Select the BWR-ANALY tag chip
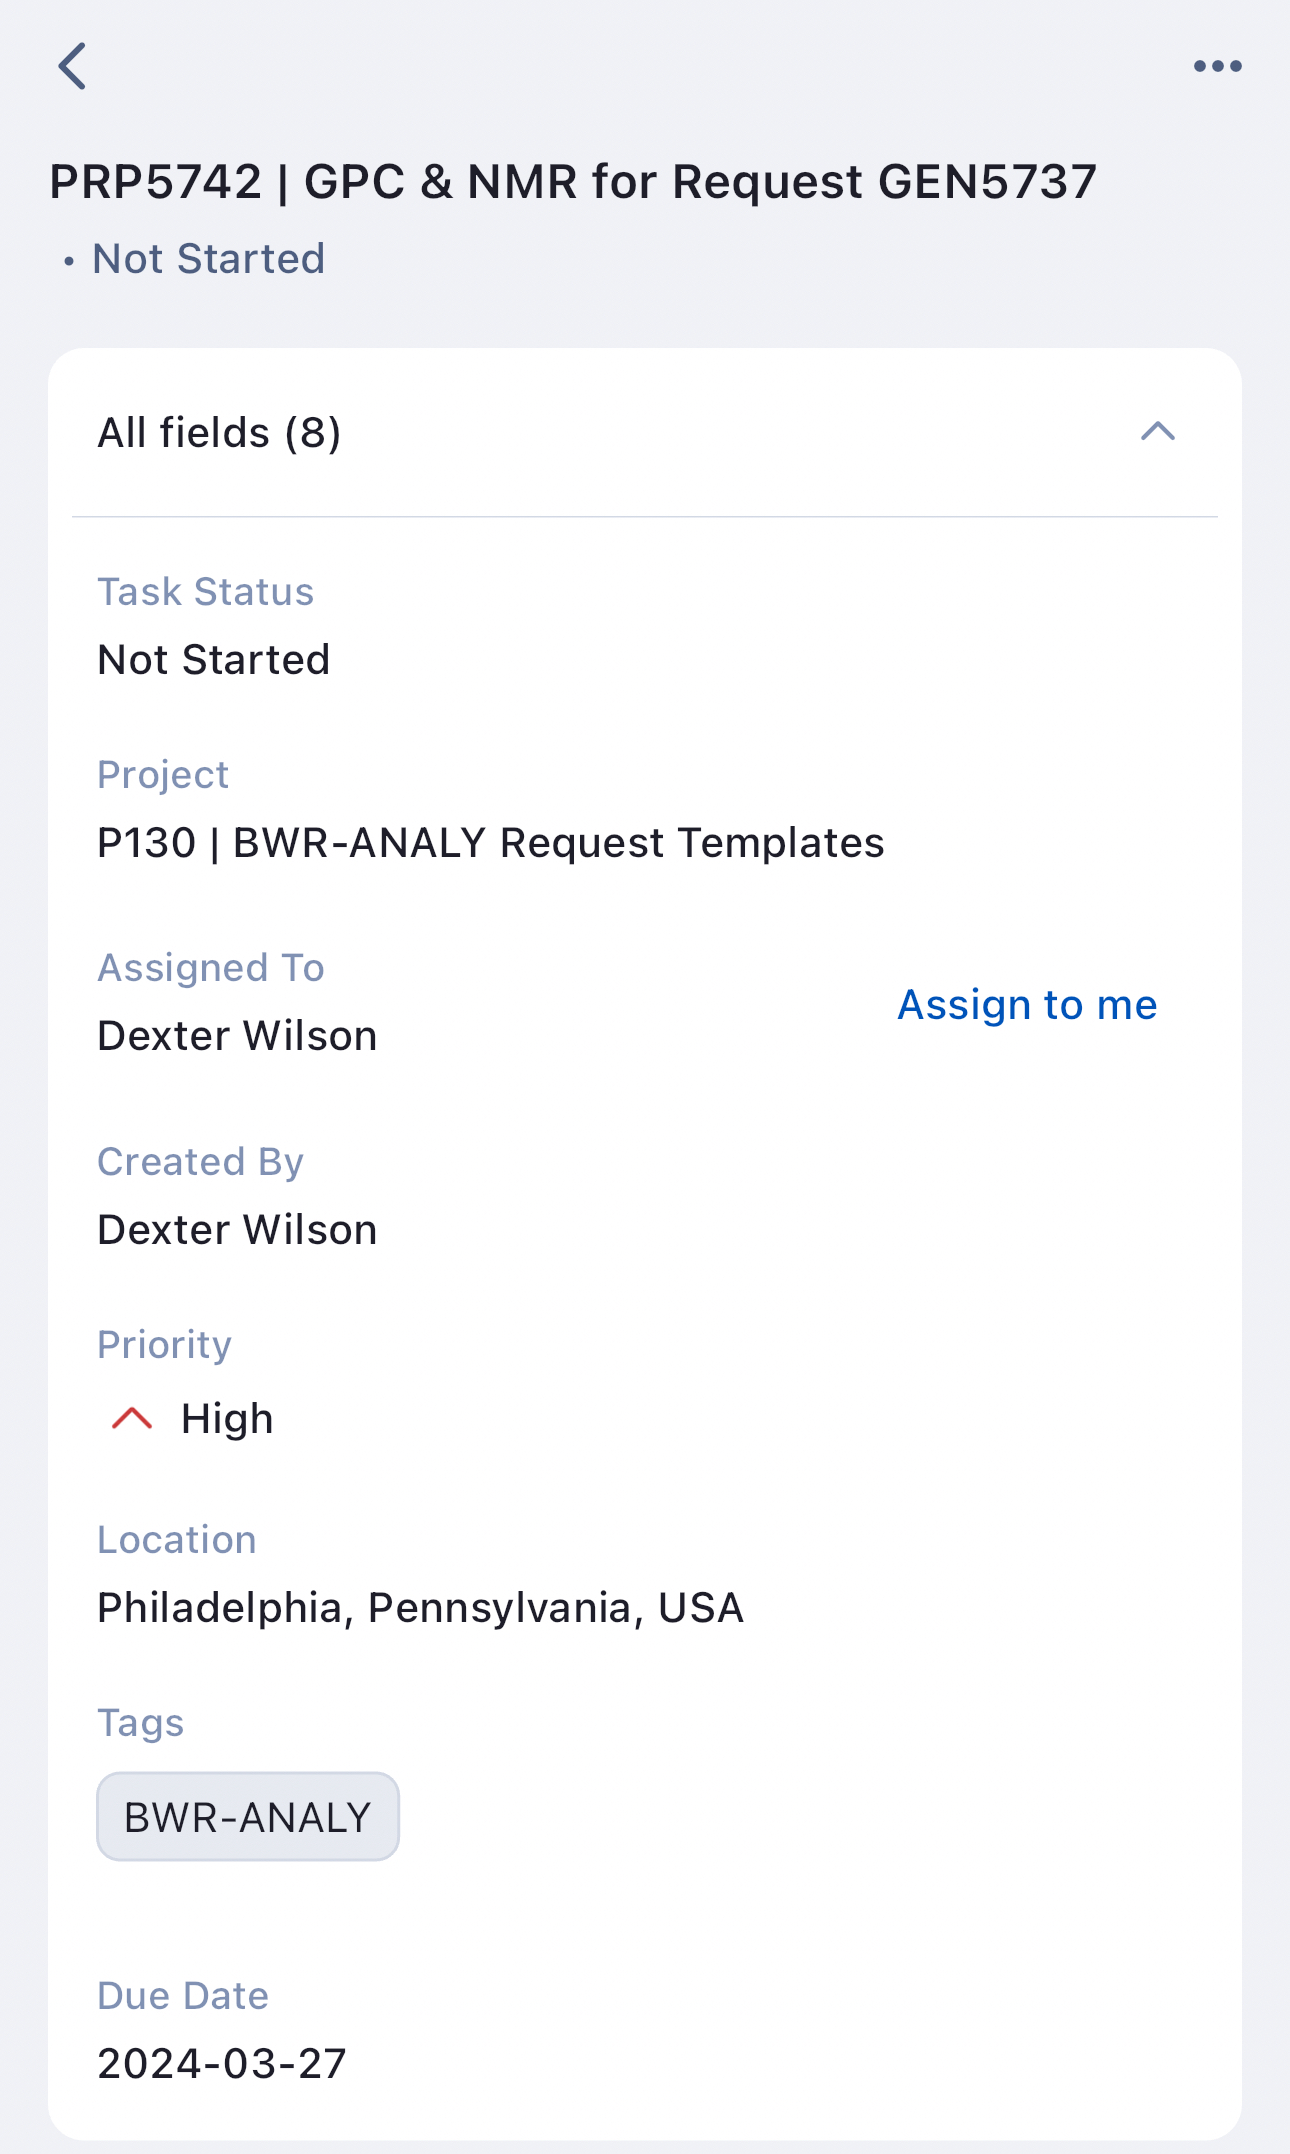This screenshot has width=1290, height=2154. pyautogui.click(x=248, y=1816)
